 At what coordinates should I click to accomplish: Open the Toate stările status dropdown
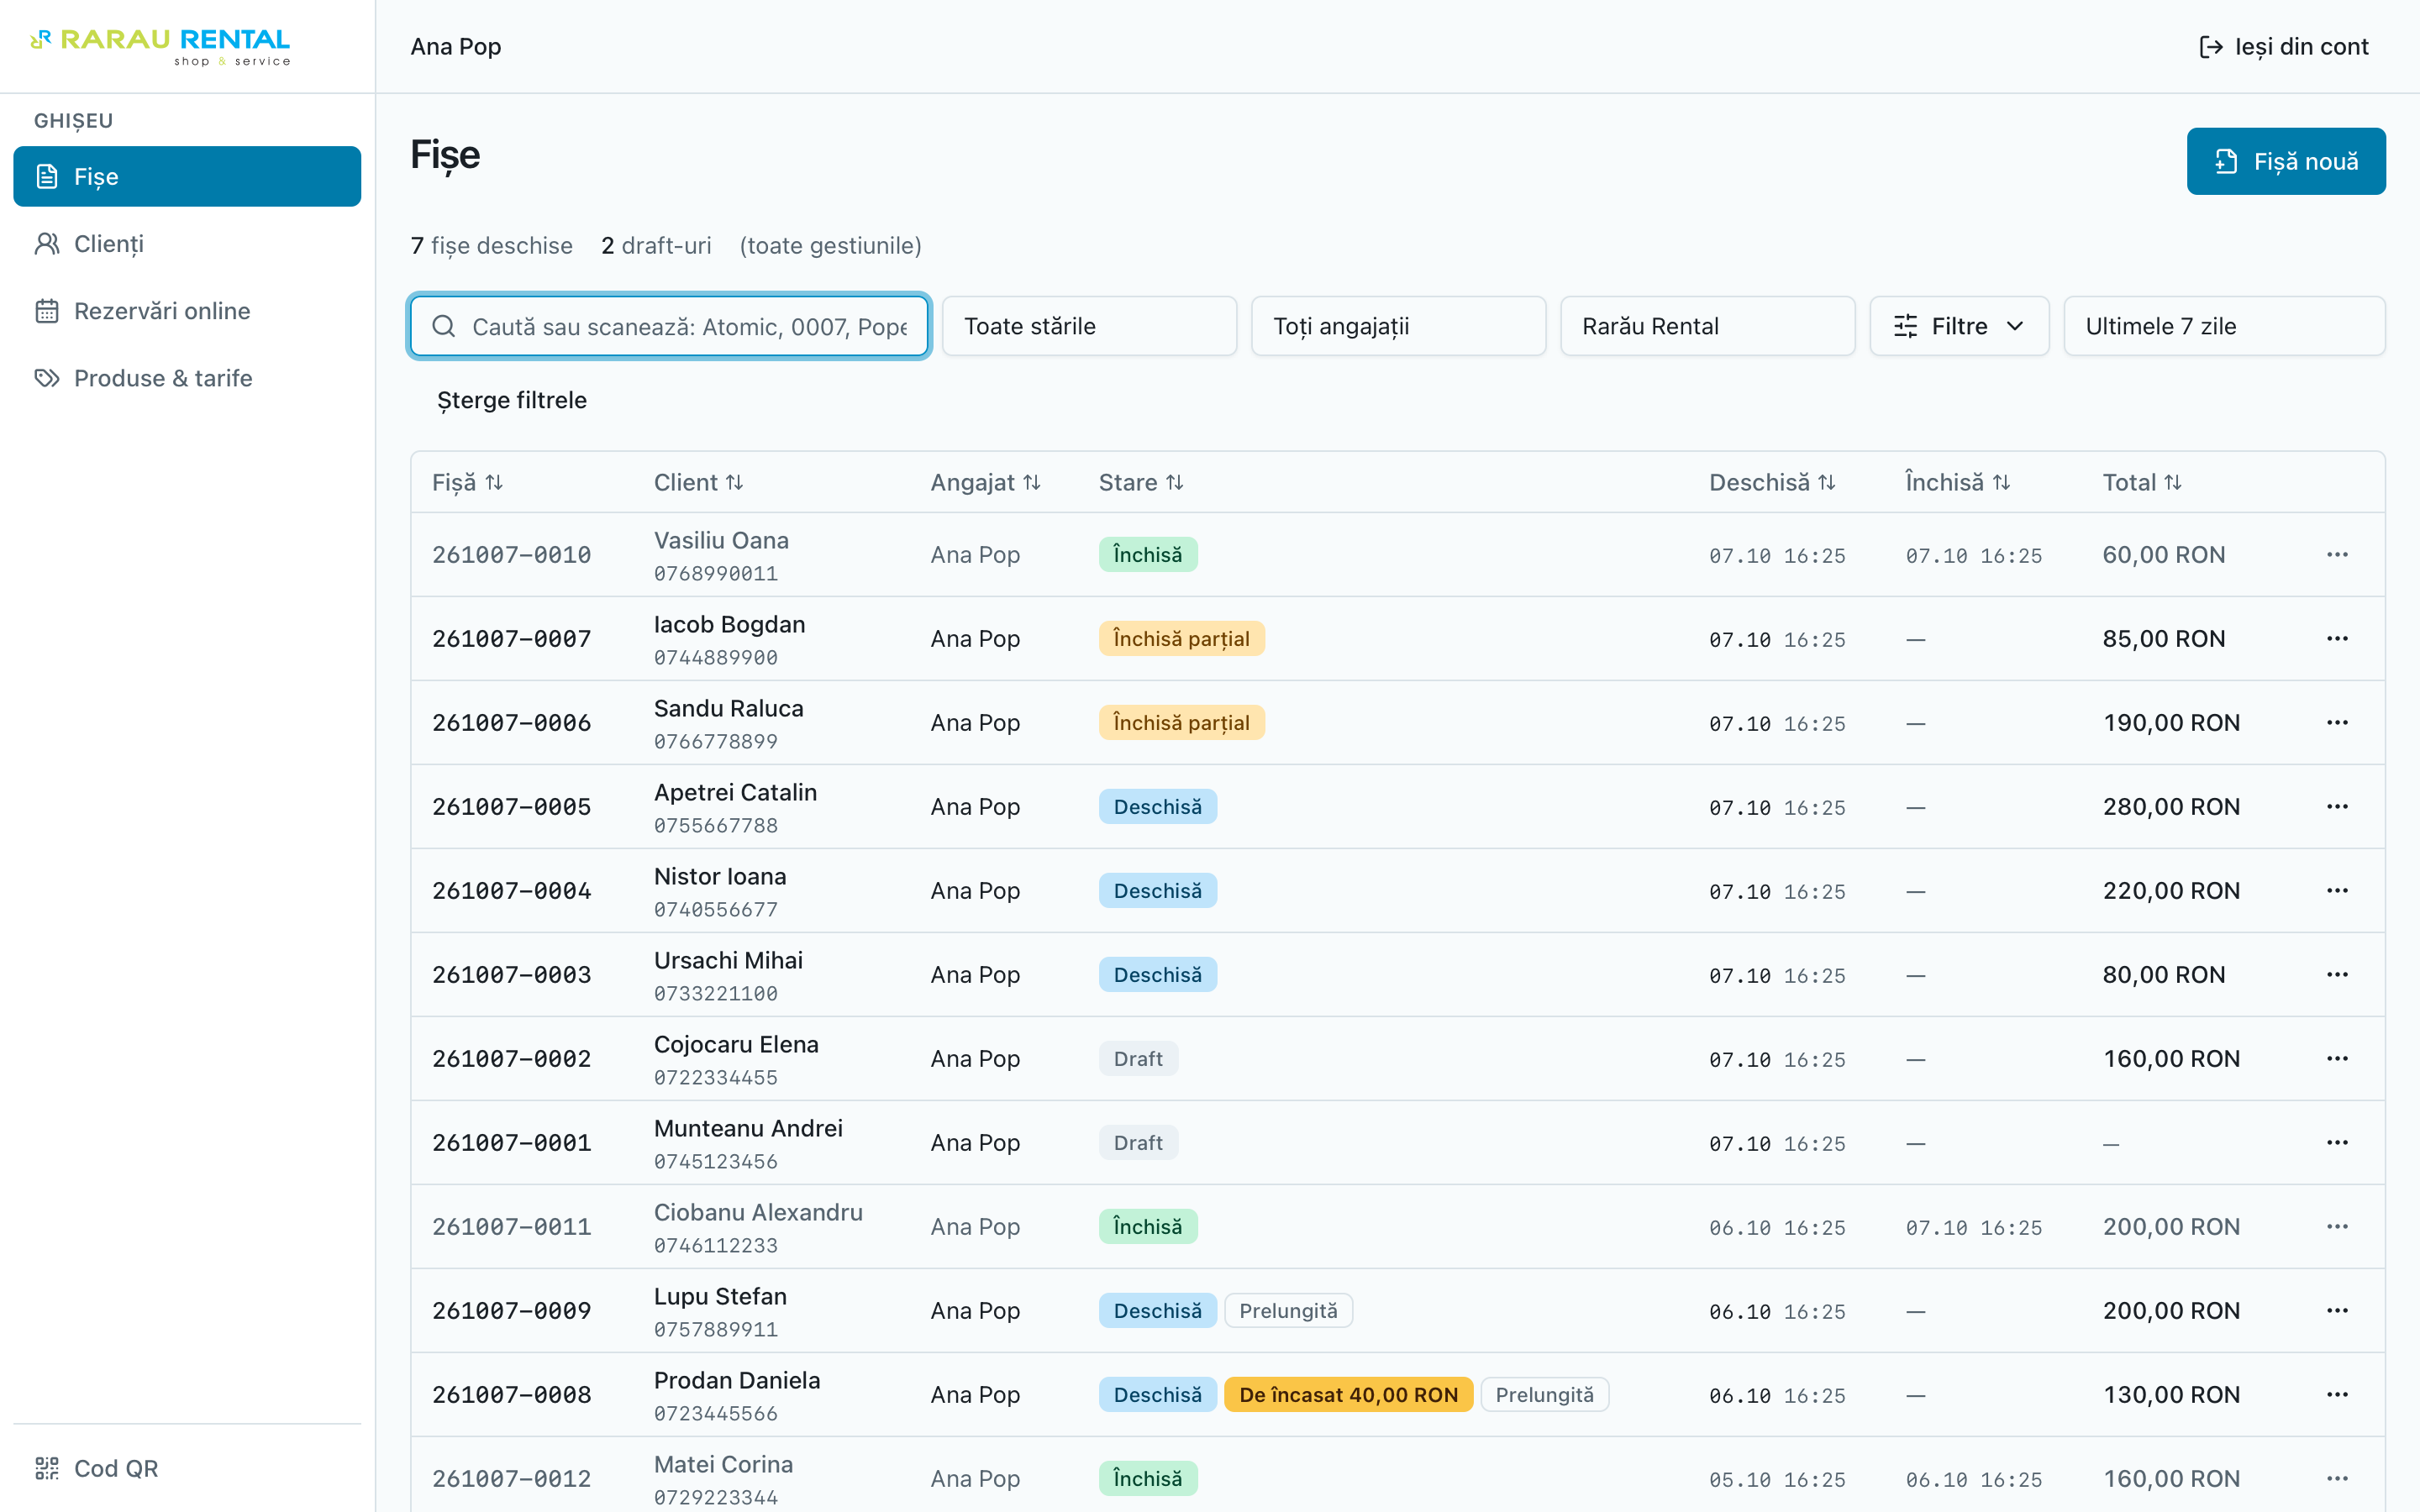tap(1089, 326)
